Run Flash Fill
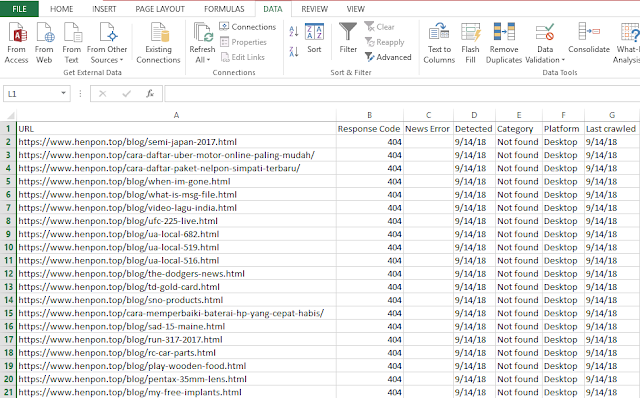The height and width of the screenshot is (398, 640). 471,43
